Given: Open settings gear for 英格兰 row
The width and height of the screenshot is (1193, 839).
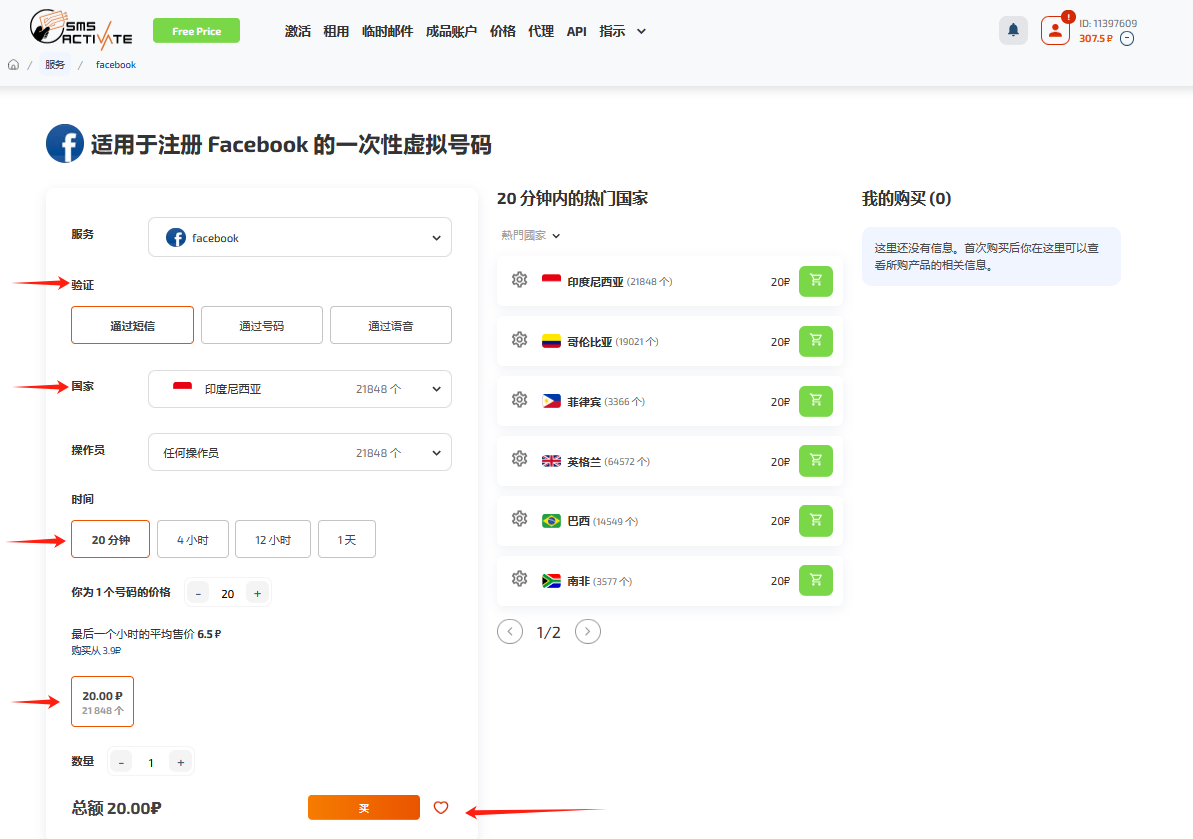Looking at the screenshot, I should (519, 459).
